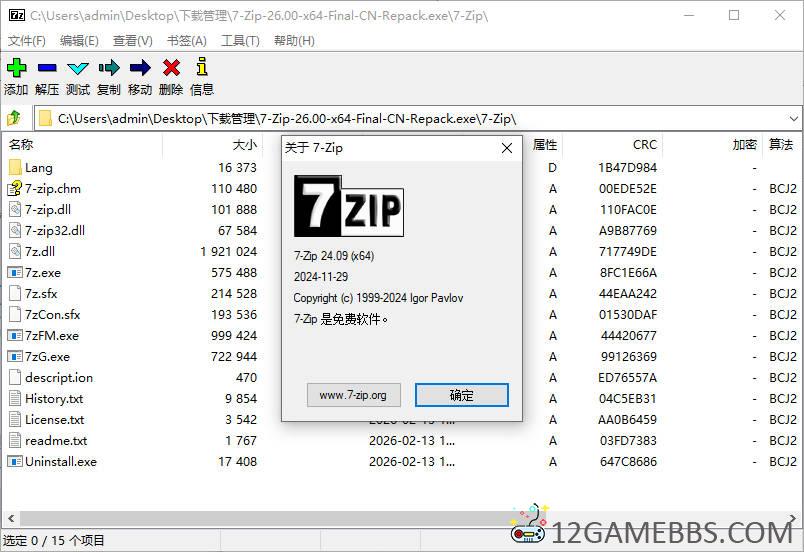Select the 7z.sfx file icon
The height and width of the screenshot is (552, 804).
pos(15,293)
